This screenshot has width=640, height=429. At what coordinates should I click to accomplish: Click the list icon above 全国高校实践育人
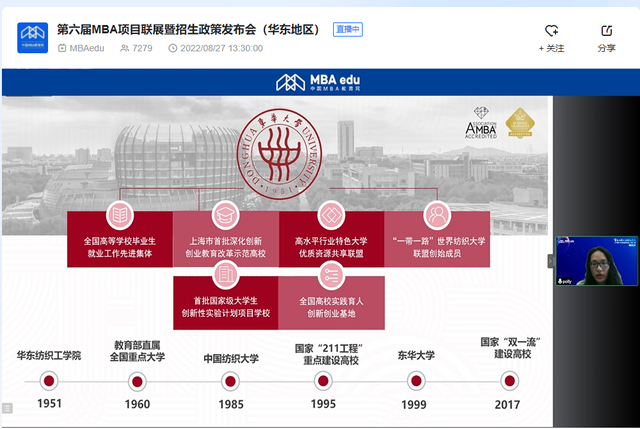pyautogui.click(x=331, y=274)
